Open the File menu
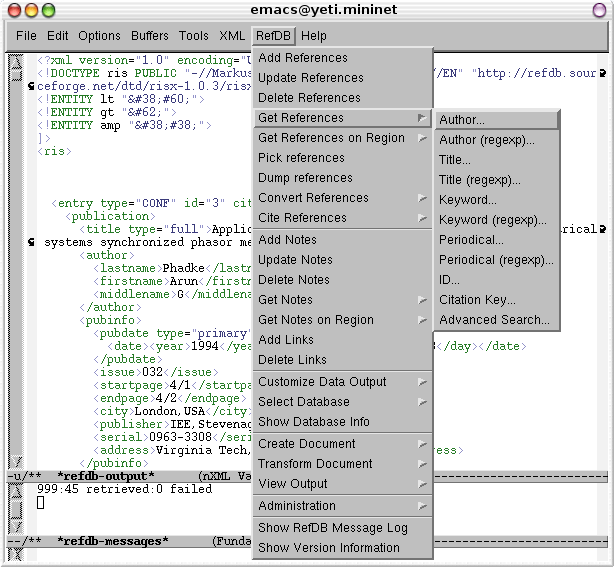This screenshot has height=567, width=614. tap(26, 36)
